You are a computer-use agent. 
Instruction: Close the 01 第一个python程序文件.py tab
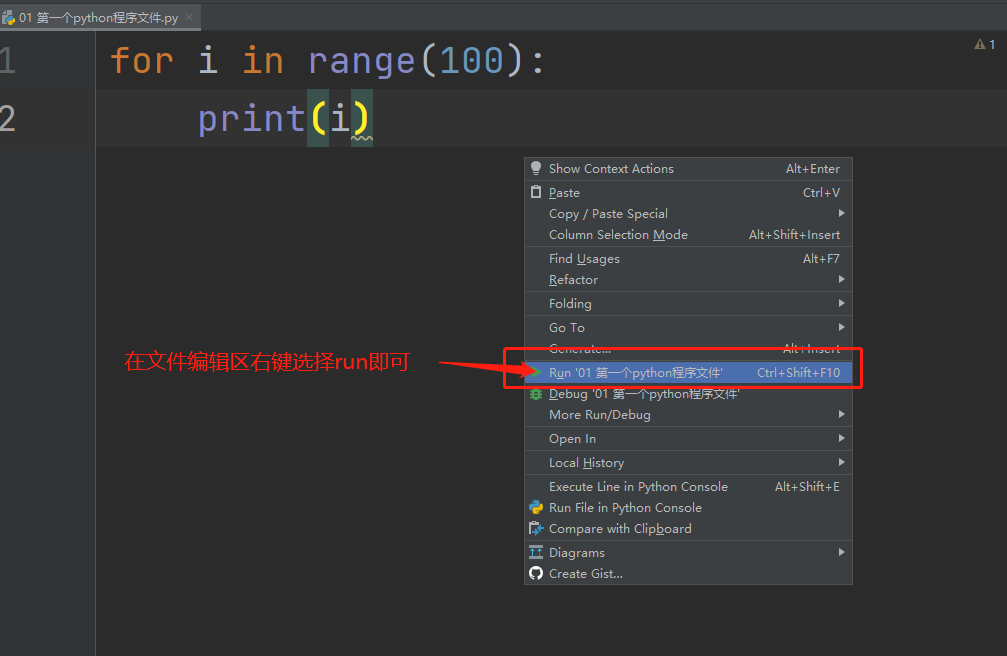189,17
